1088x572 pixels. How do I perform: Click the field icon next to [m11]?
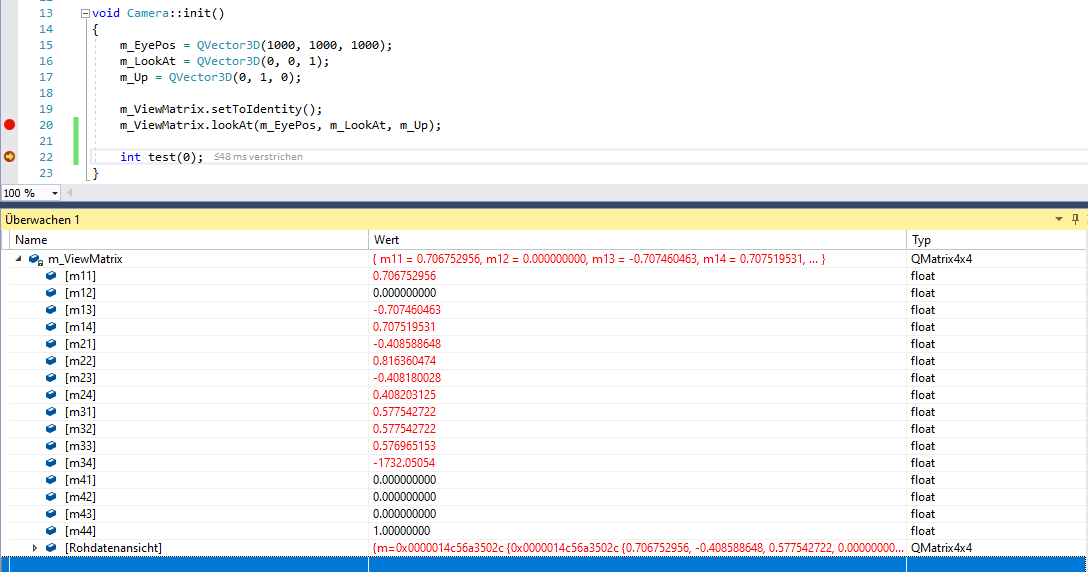click(x=51, y=276)
